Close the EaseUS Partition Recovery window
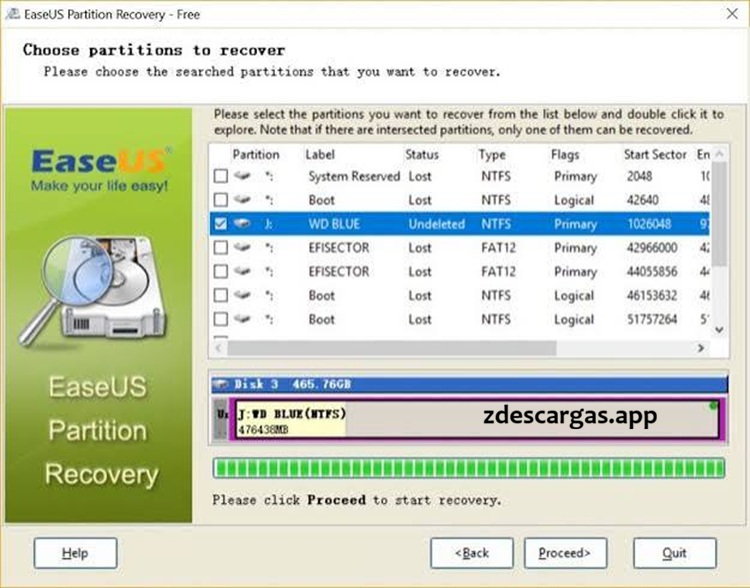The width and height of the screenshot is (750, 588). coord(732,14)
